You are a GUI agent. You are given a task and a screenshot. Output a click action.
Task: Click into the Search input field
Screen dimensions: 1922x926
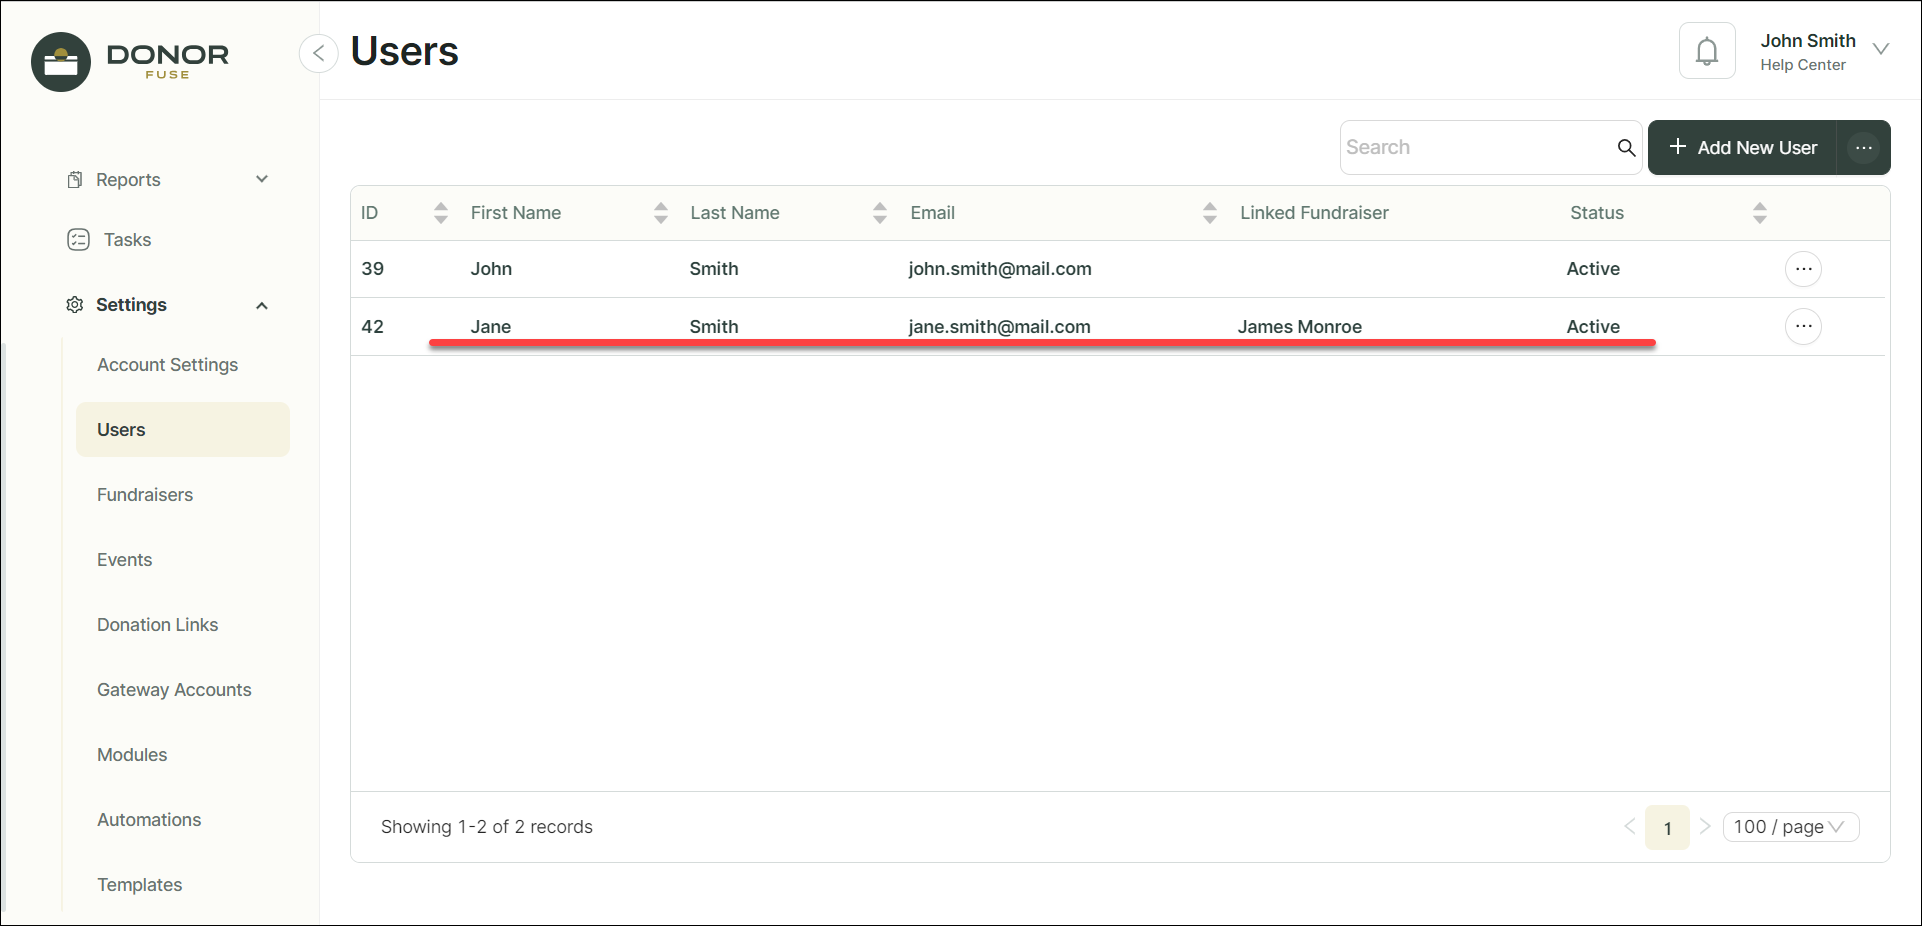pyautogui.click(x=1475, y=148)
